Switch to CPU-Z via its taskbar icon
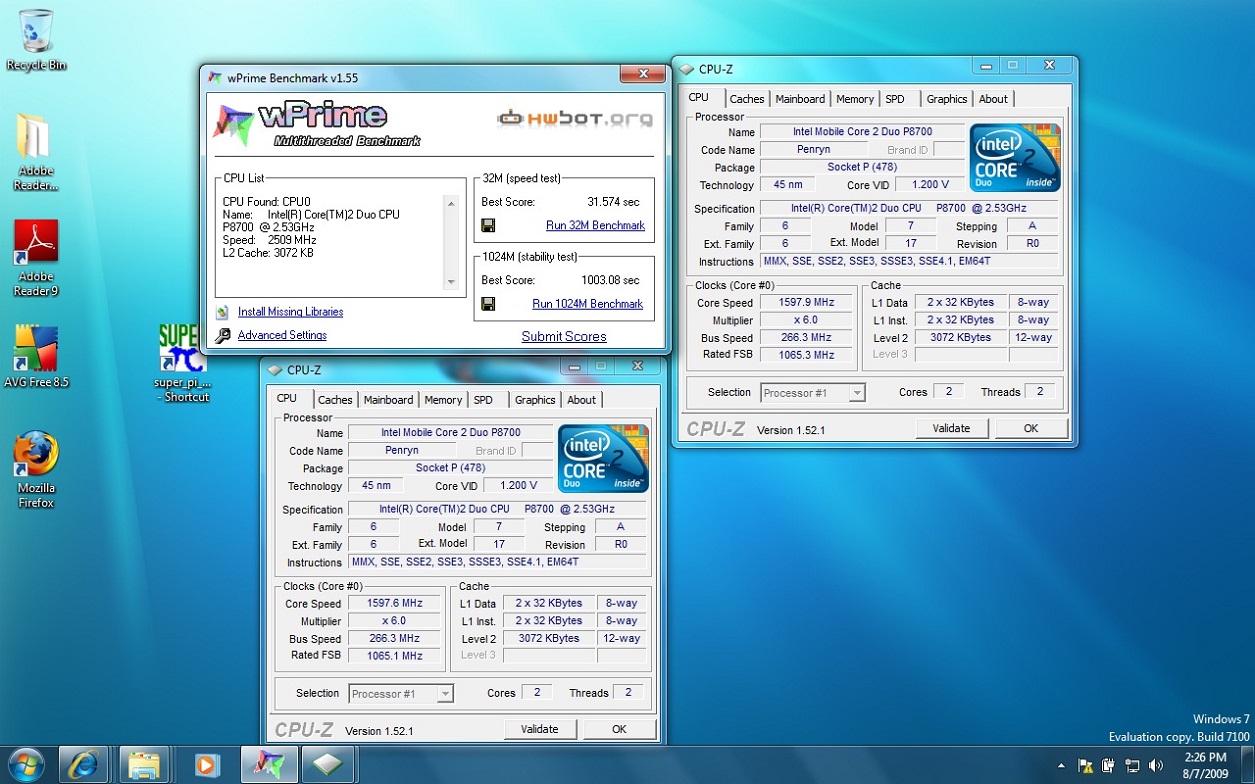 pyautogui.click(x=328, y=765)
